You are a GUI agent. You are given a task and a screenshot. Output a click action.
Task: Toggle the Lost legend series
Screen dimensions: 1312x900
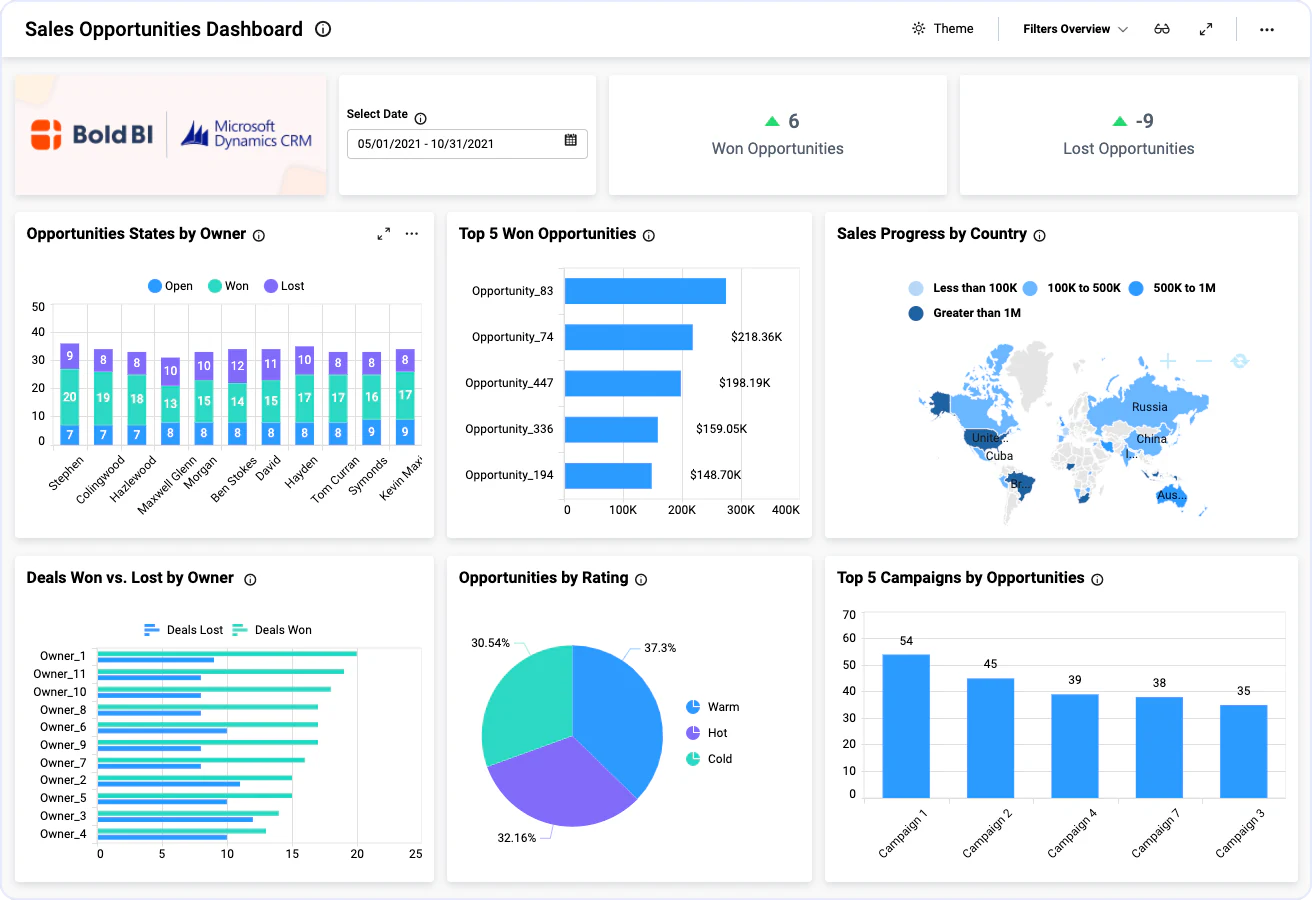284,286
